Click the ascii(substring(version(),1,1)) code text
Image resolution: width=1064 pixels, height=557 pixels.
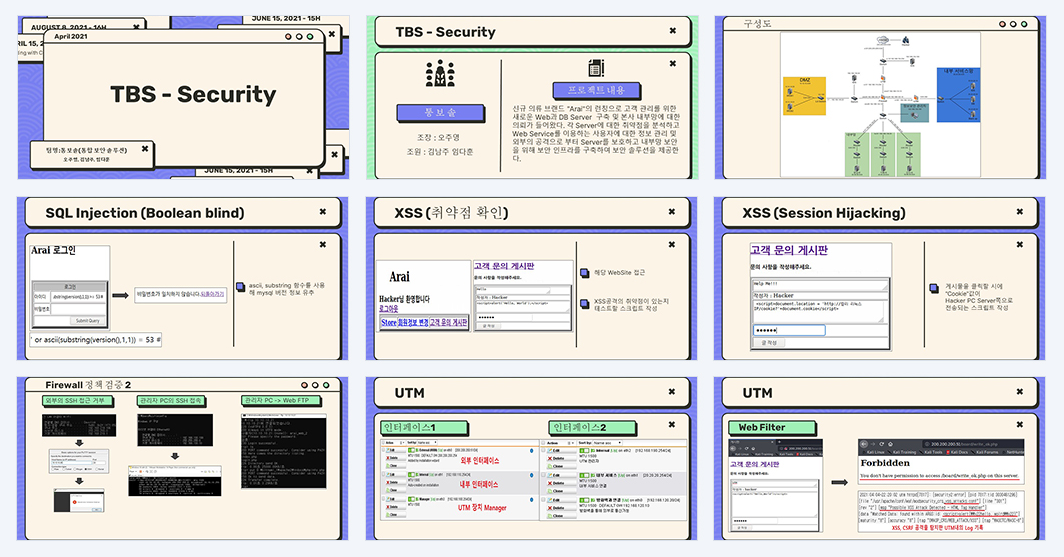(95, 339)
